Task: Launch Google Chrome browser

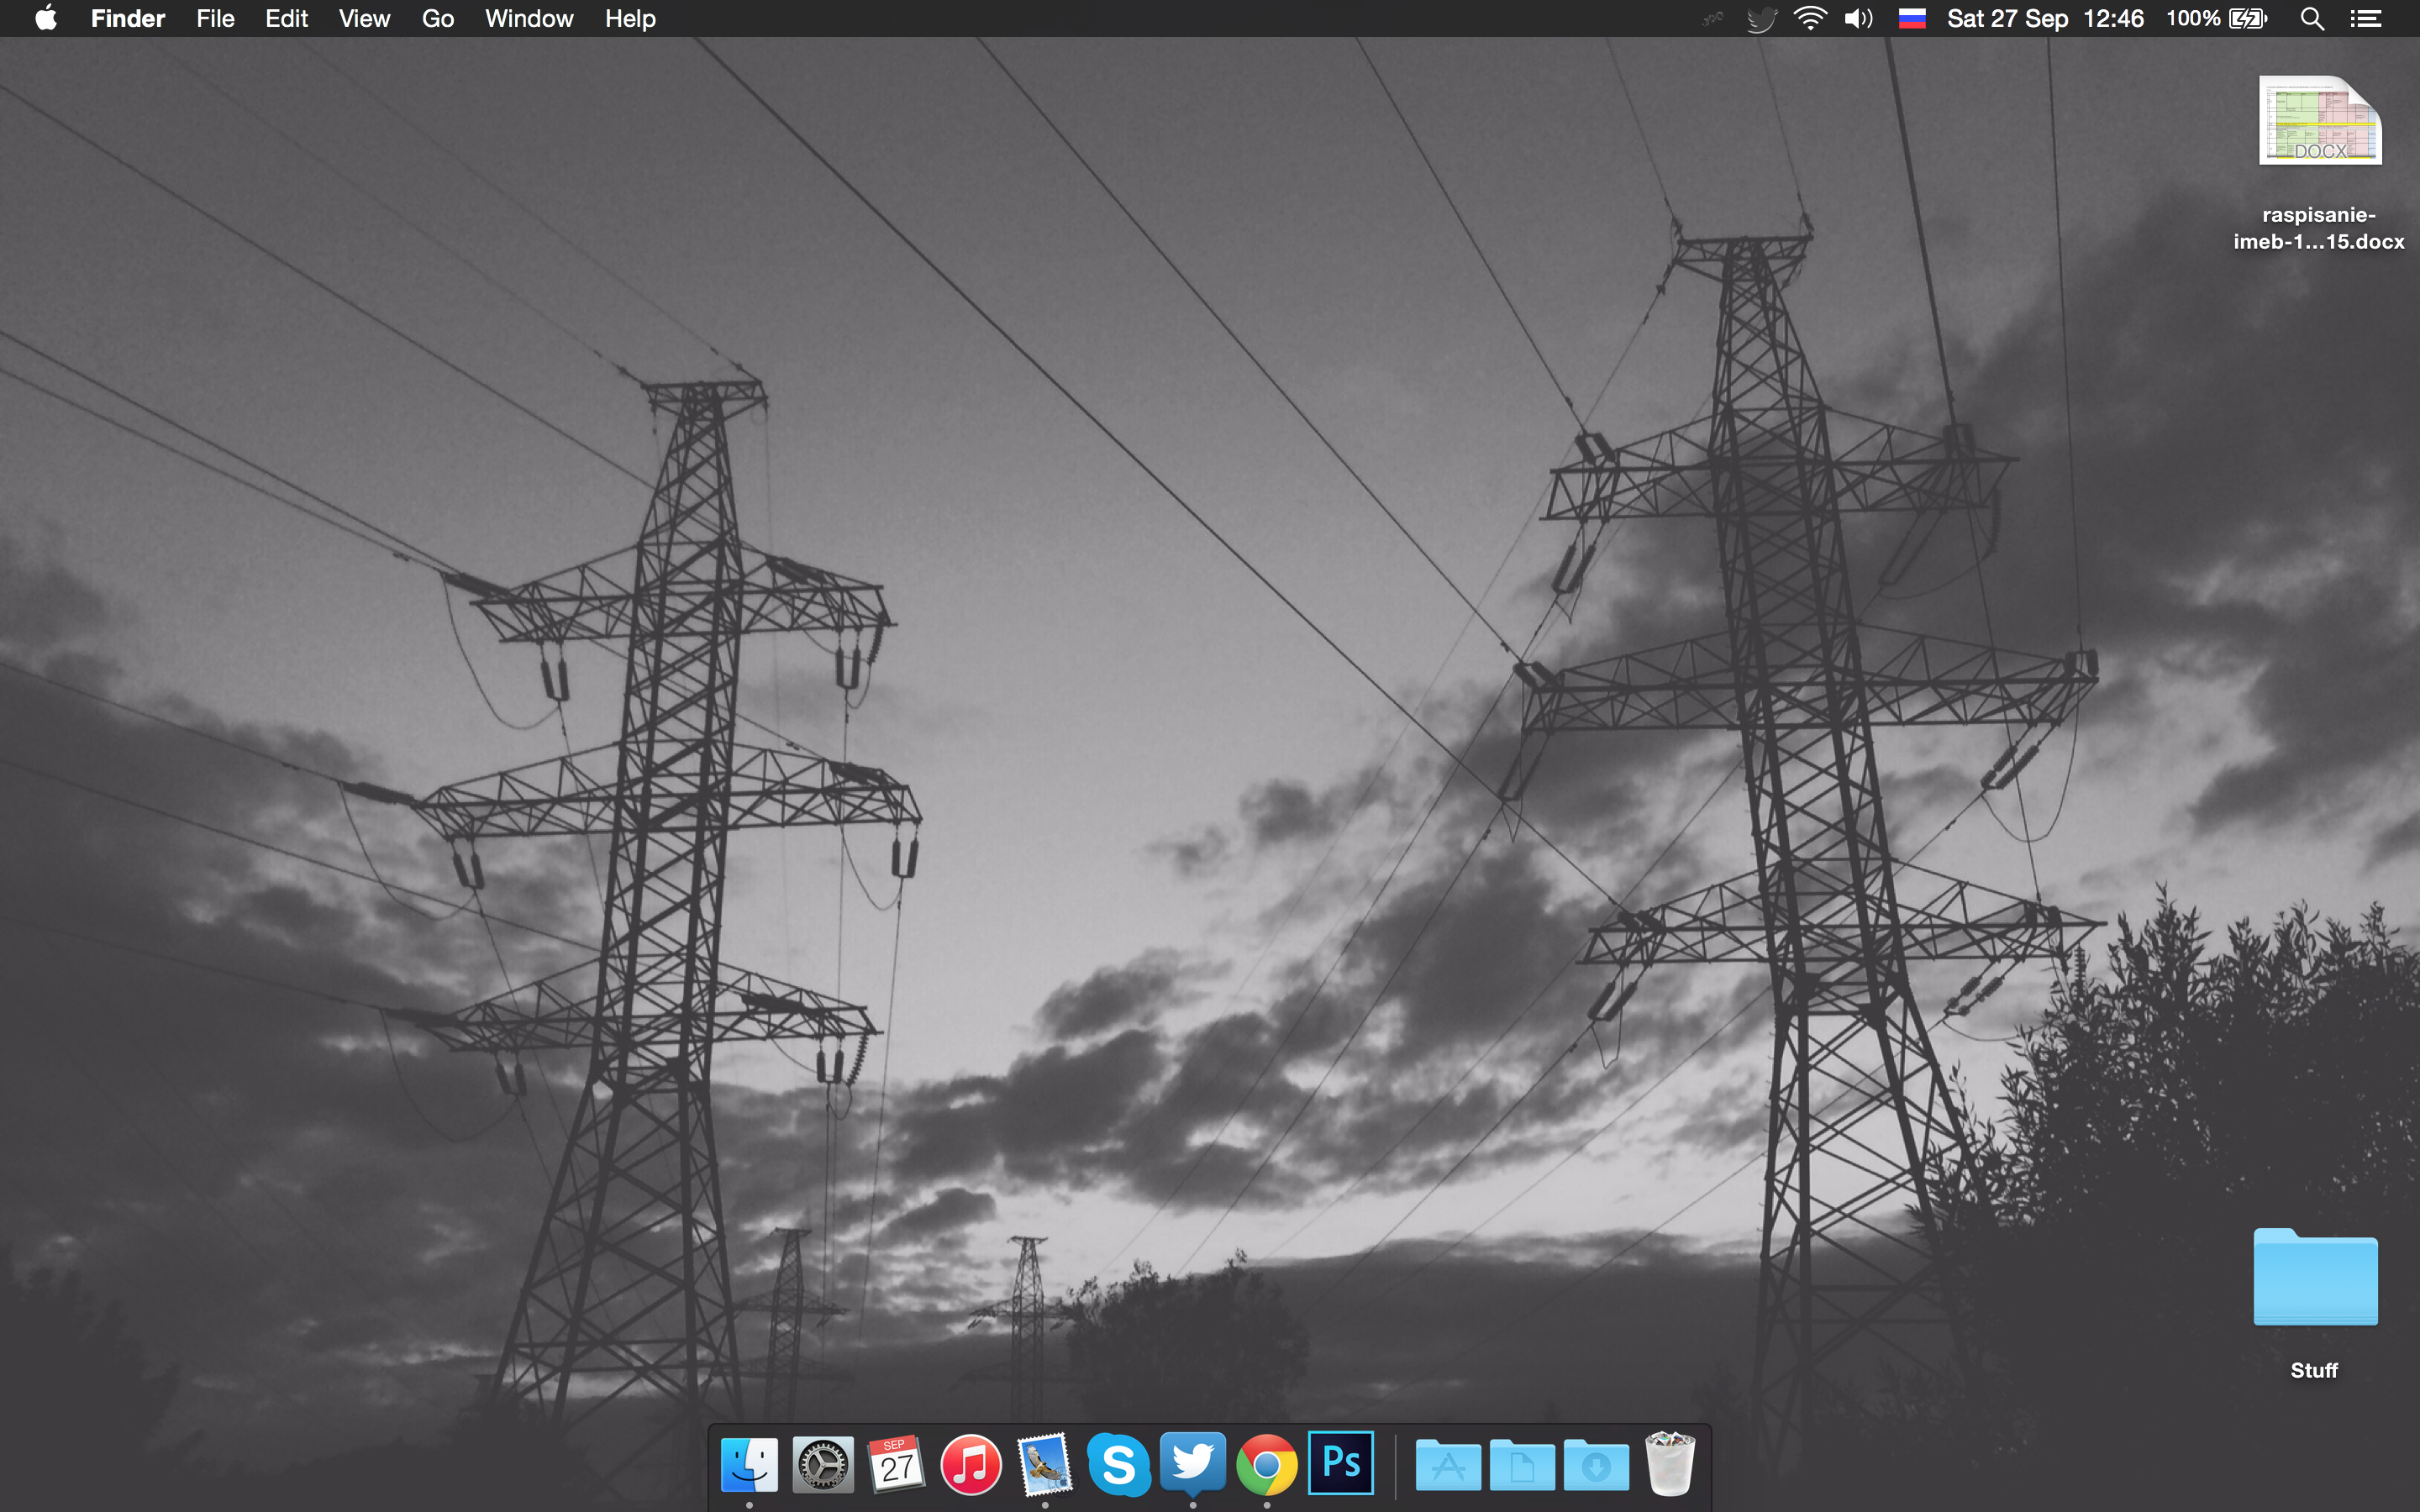Action: pos(1266,1465)
